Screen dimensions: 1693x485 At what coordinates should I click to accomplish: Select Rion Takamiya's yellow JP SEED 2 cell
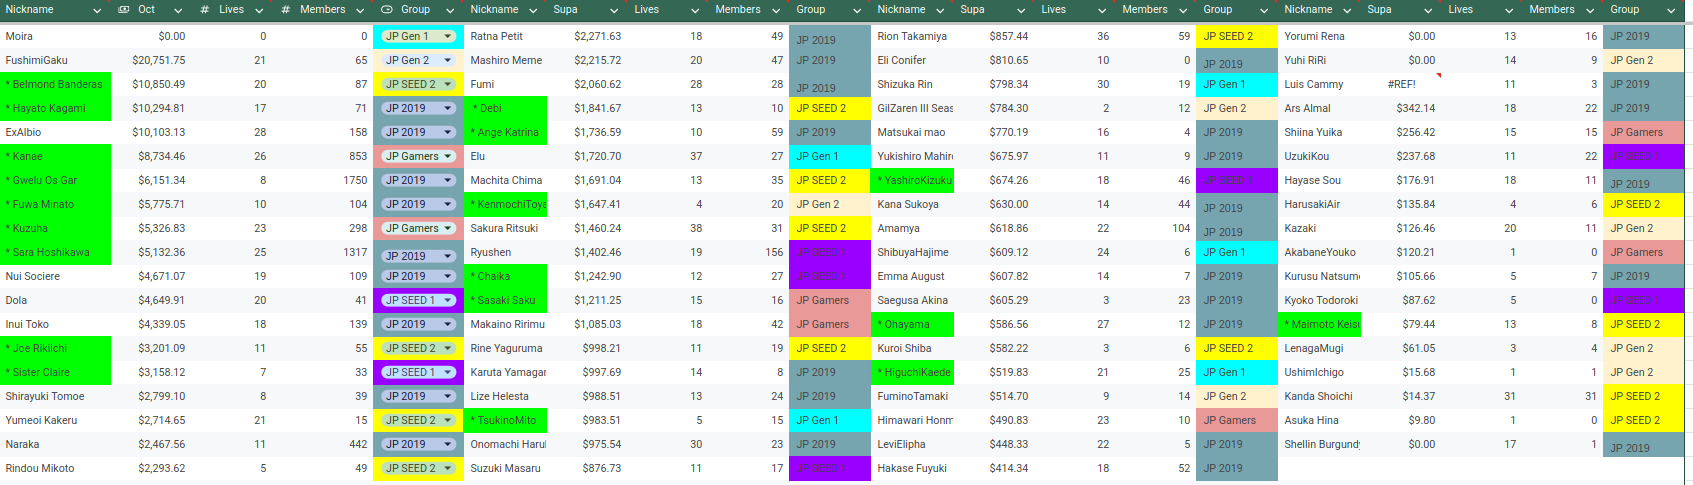[x=1237, y=36]
